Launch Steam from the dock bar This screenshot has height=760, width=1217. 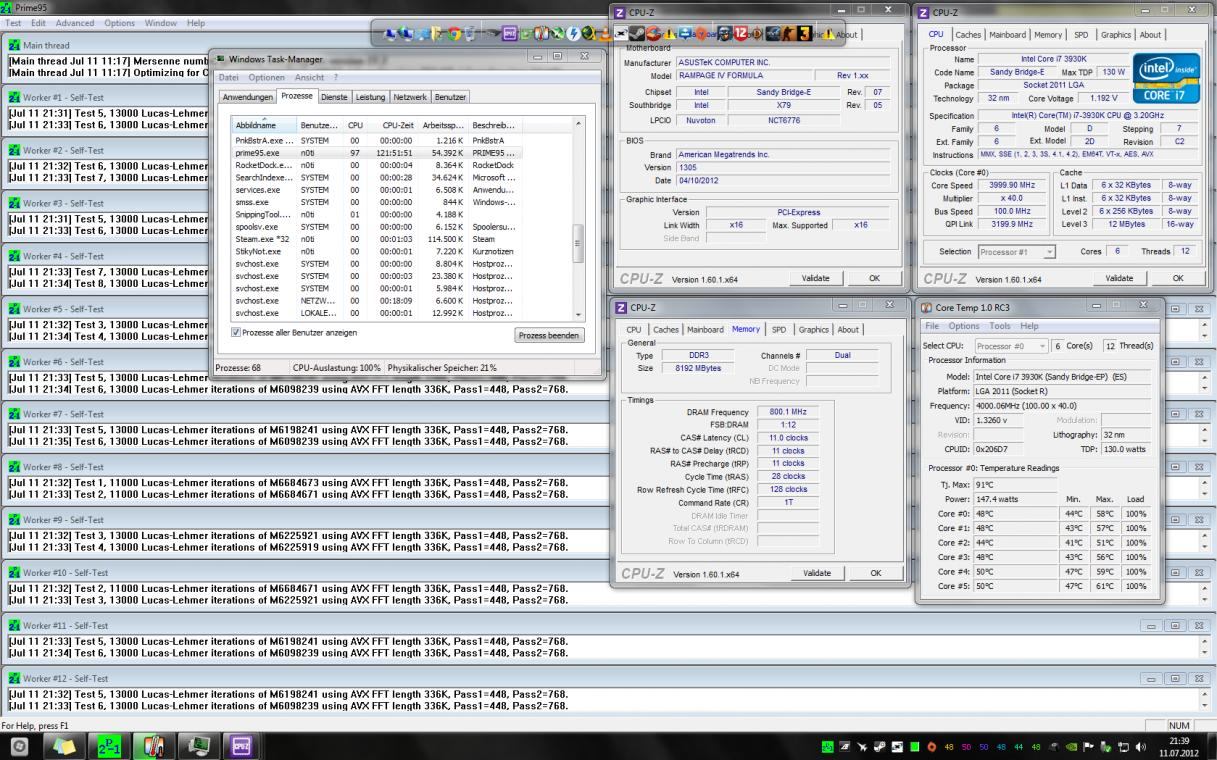coord(635,34)
